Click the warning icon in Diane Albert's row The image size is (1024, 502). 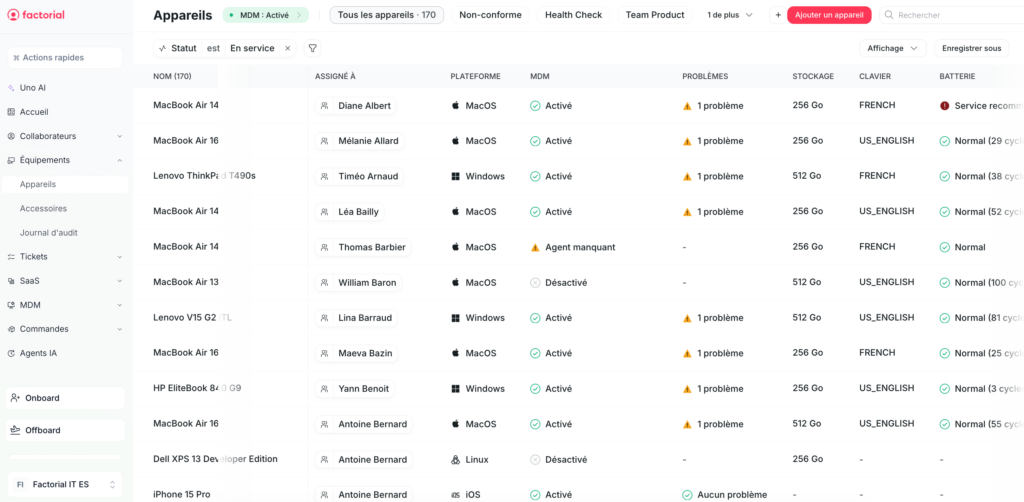click(687, 106)
